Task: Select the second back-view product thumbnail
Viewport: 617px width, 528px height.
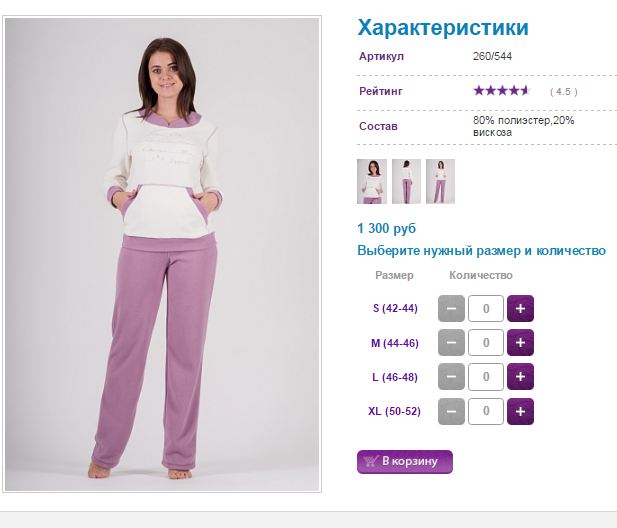Action: (406, 181)
